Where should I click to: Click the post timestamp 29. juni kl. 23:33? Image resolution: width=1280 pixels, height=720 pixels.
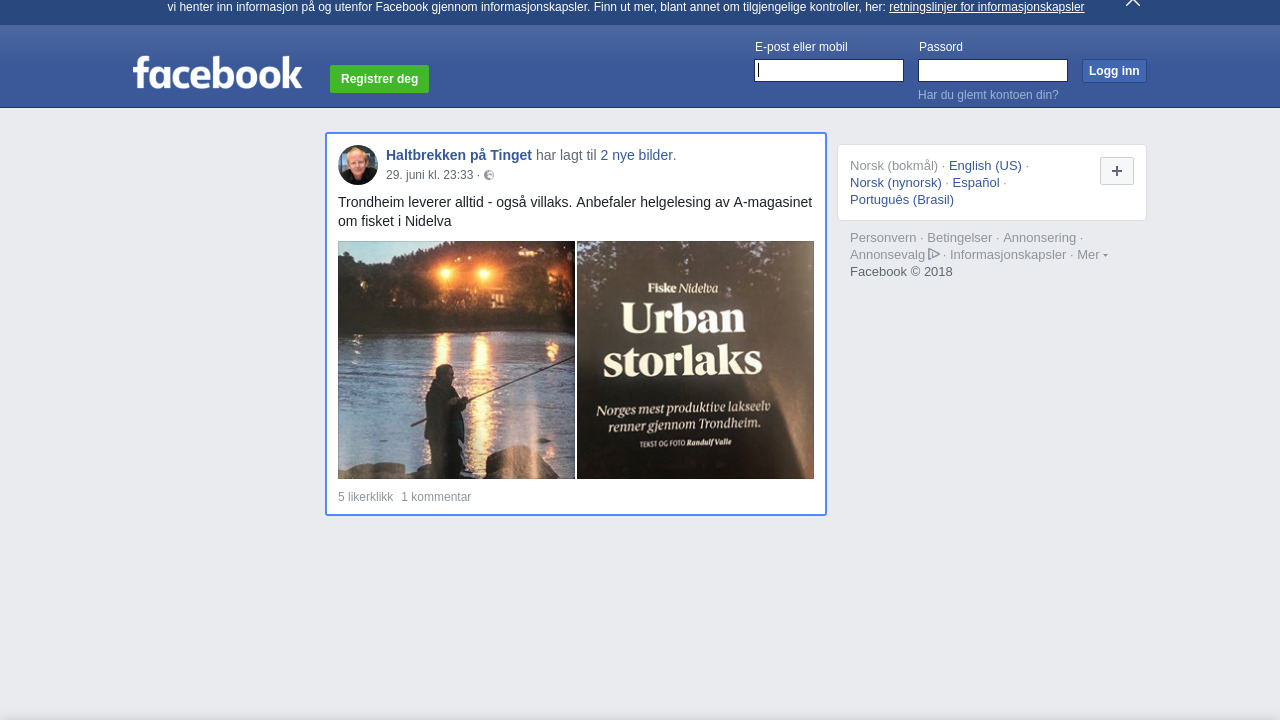(429, 175)
